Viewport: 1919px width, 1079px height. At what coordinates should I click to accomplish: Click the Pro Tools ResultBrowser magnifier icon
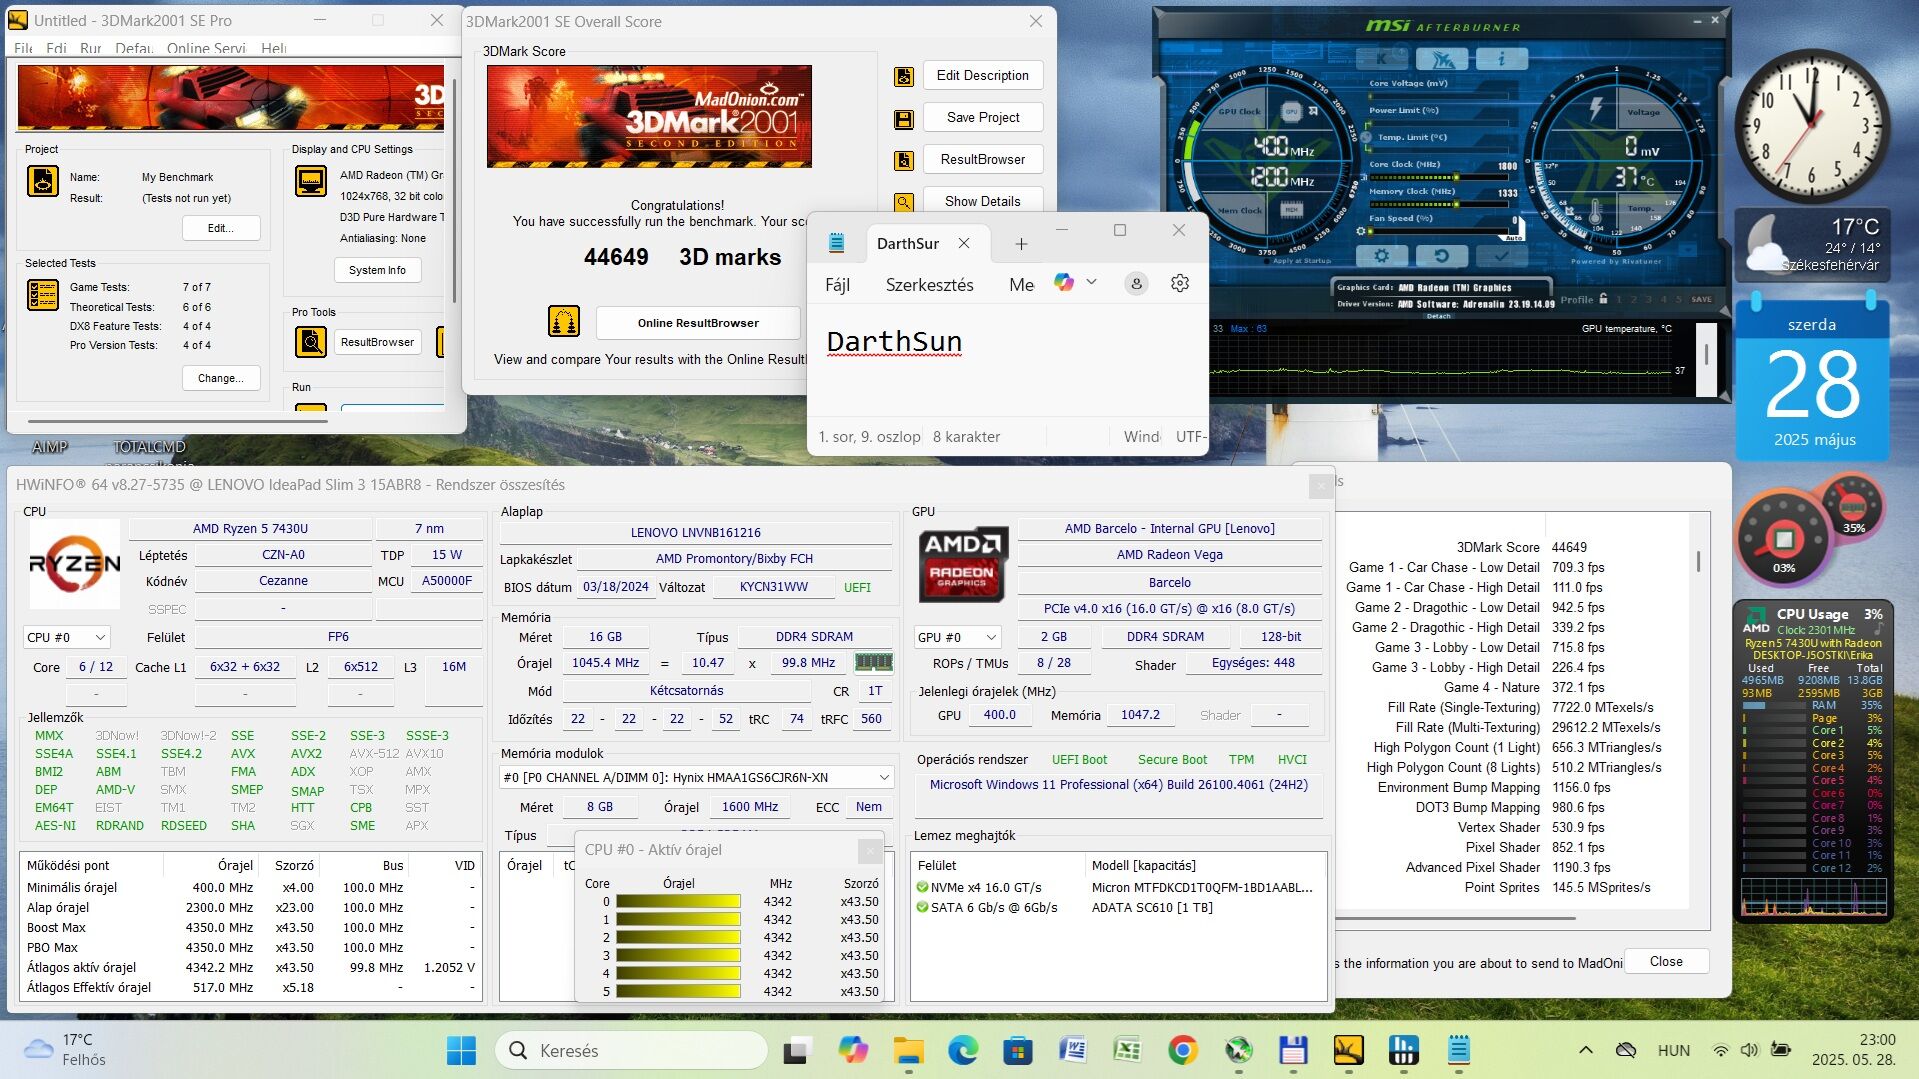pos(311,342)
